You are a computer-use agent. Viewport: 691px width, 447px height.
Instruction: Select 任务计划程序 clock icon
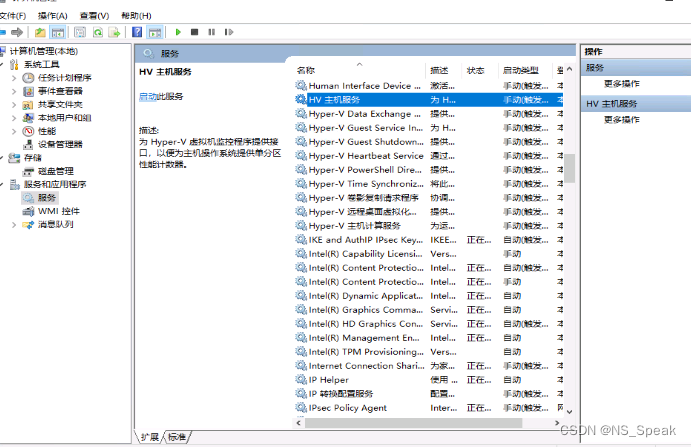click(28, 78)
